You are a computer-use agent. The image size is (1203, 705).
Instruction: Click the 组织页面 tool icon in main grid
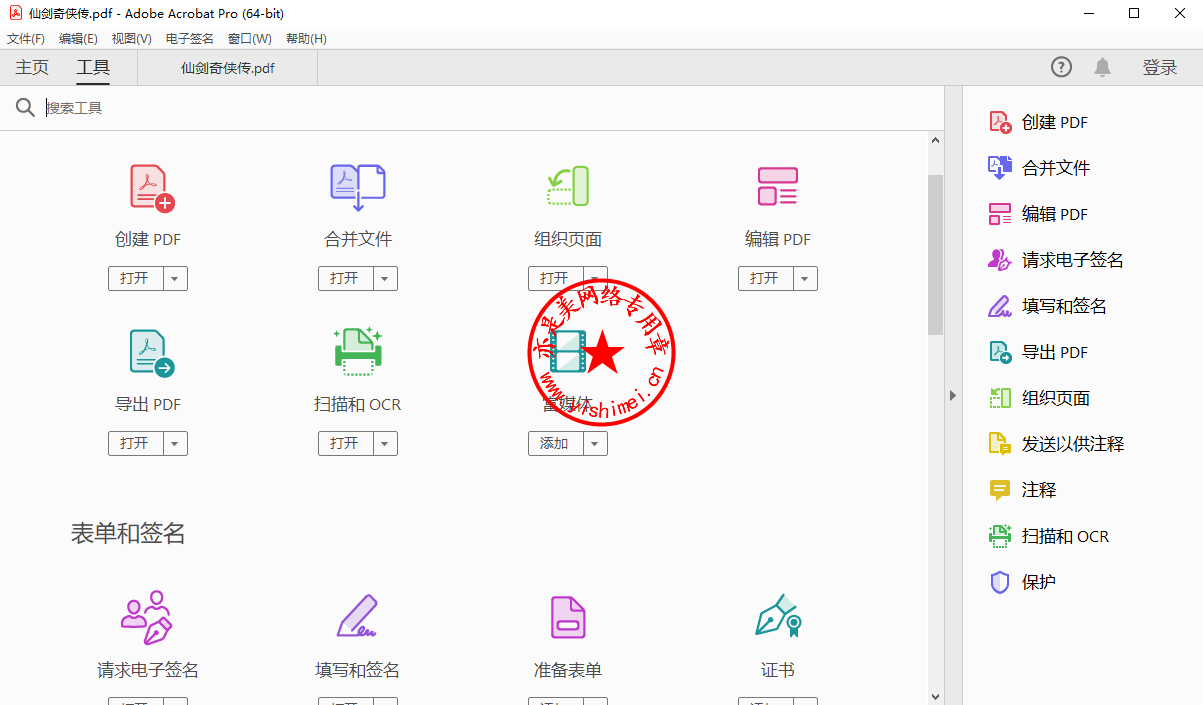[x=568, y=187]
